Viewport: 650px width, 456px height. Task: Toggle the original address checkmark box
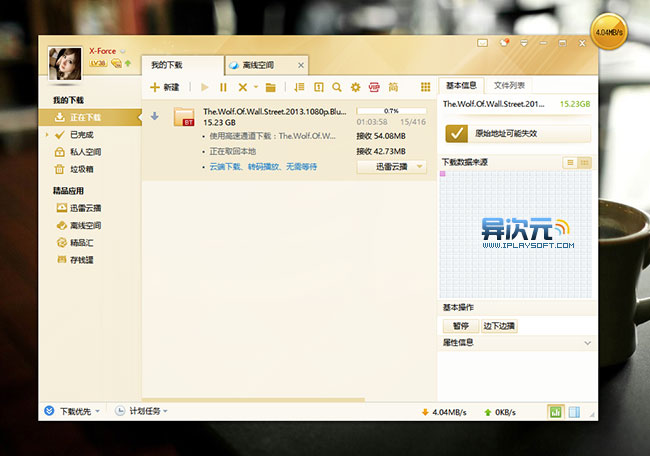[456, 133]
